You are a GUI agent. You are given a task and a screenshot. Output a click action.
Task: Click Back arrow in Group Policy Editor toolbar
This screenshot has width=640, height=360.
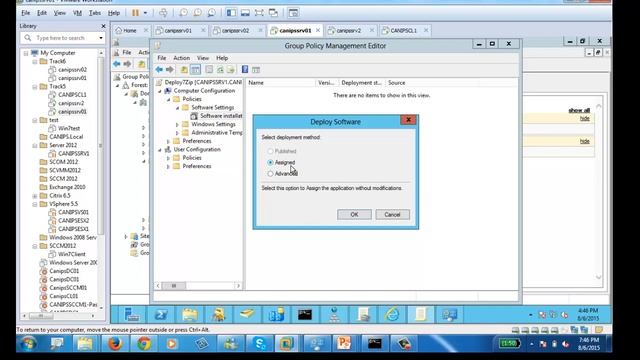point(159,70)
